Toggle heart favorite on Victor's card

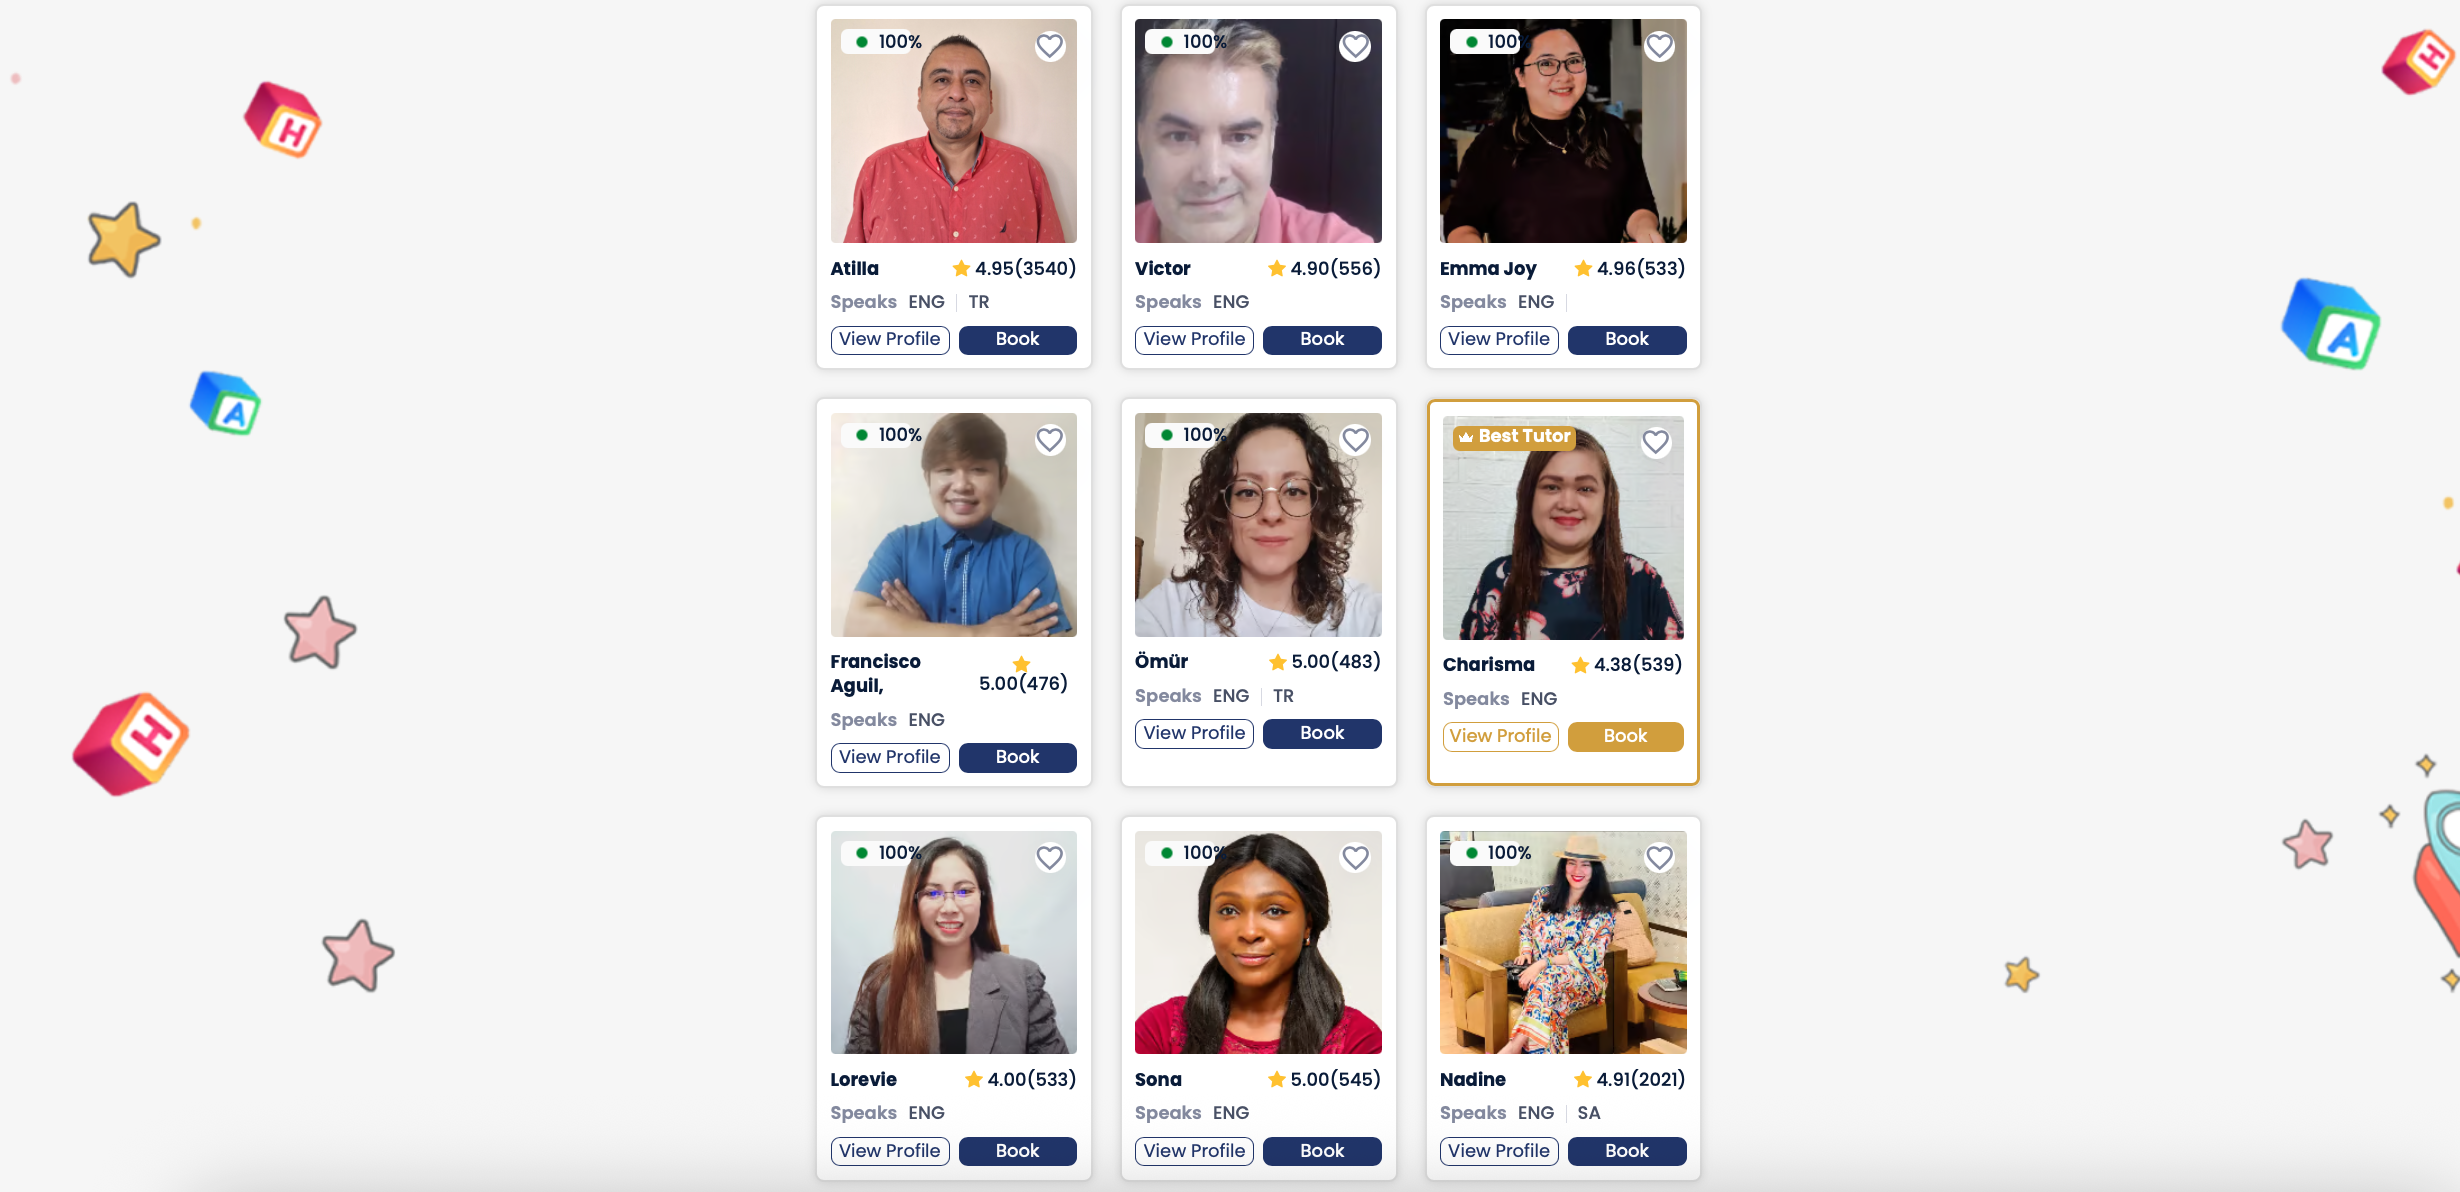[x=1355, y=46]
